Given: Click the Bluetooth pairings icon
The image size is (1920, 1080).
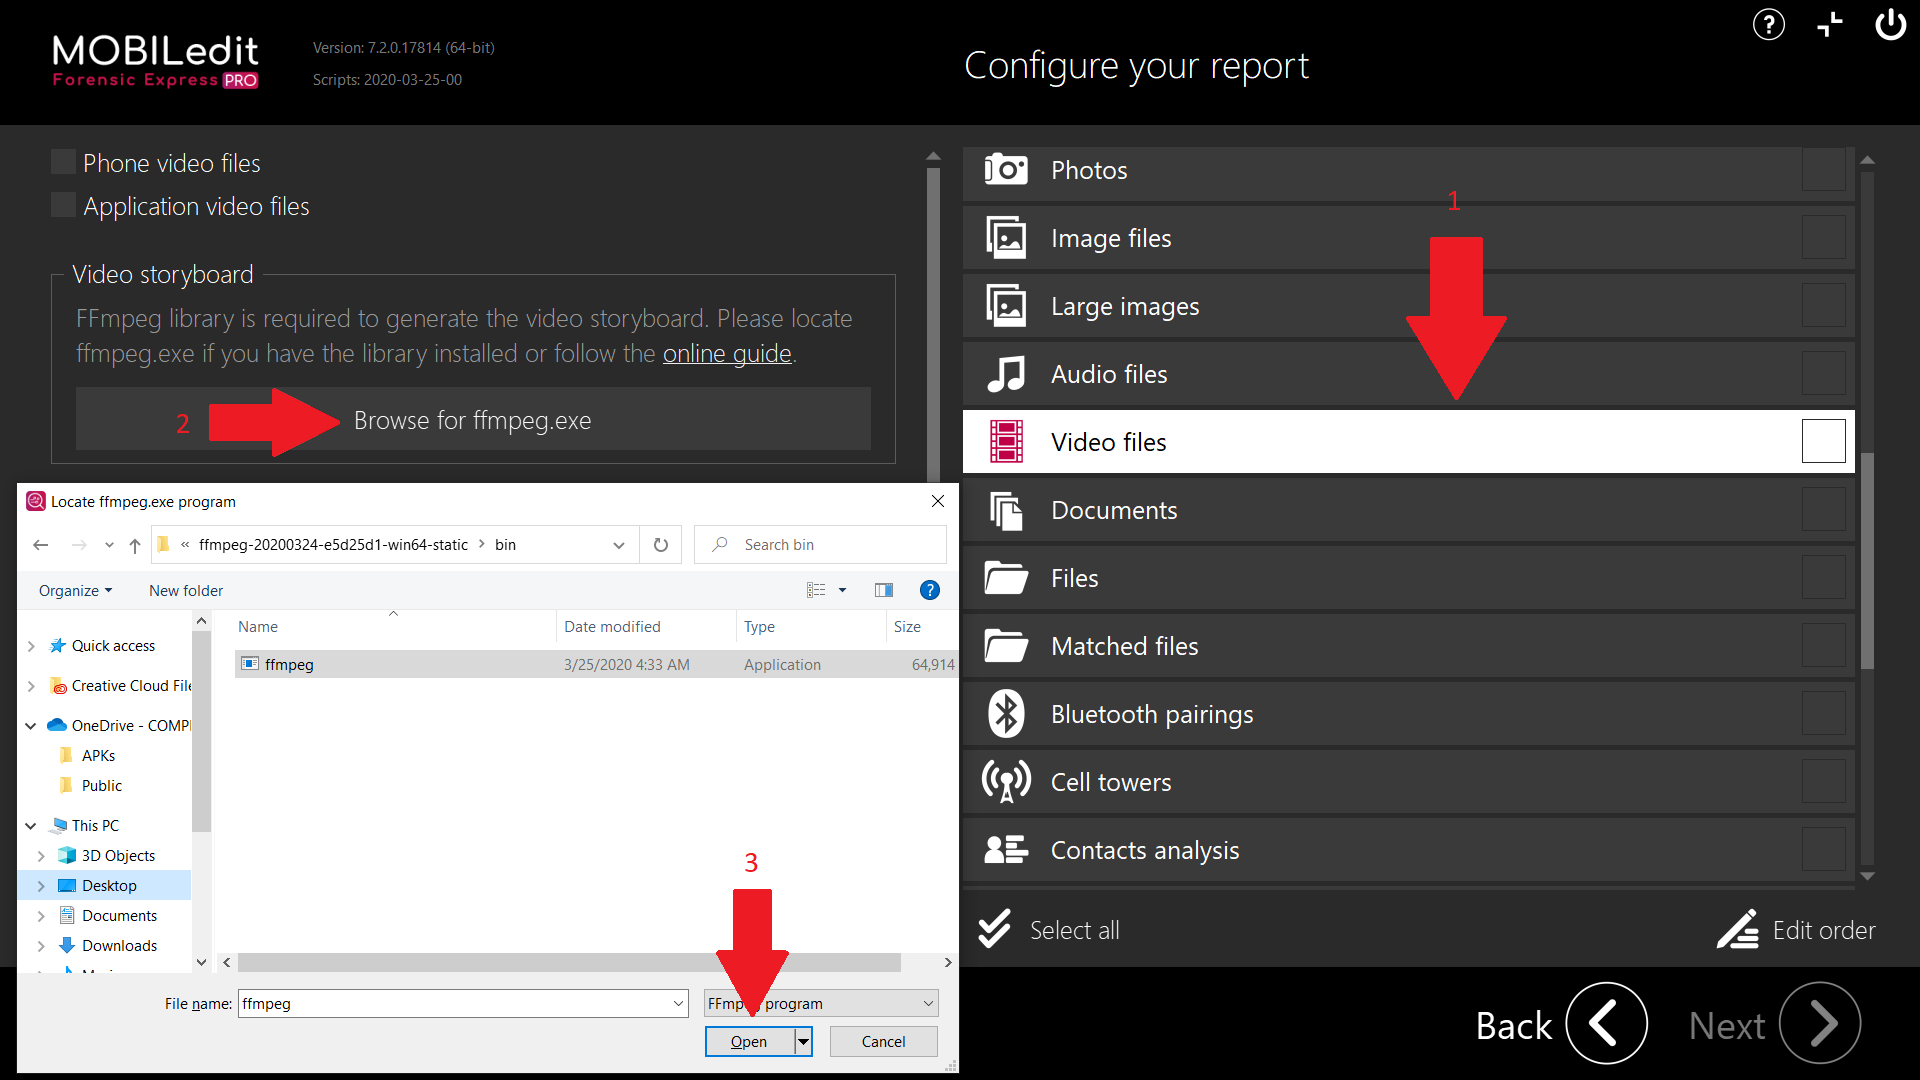Looking at the screenshot, I should (1006, 714).
